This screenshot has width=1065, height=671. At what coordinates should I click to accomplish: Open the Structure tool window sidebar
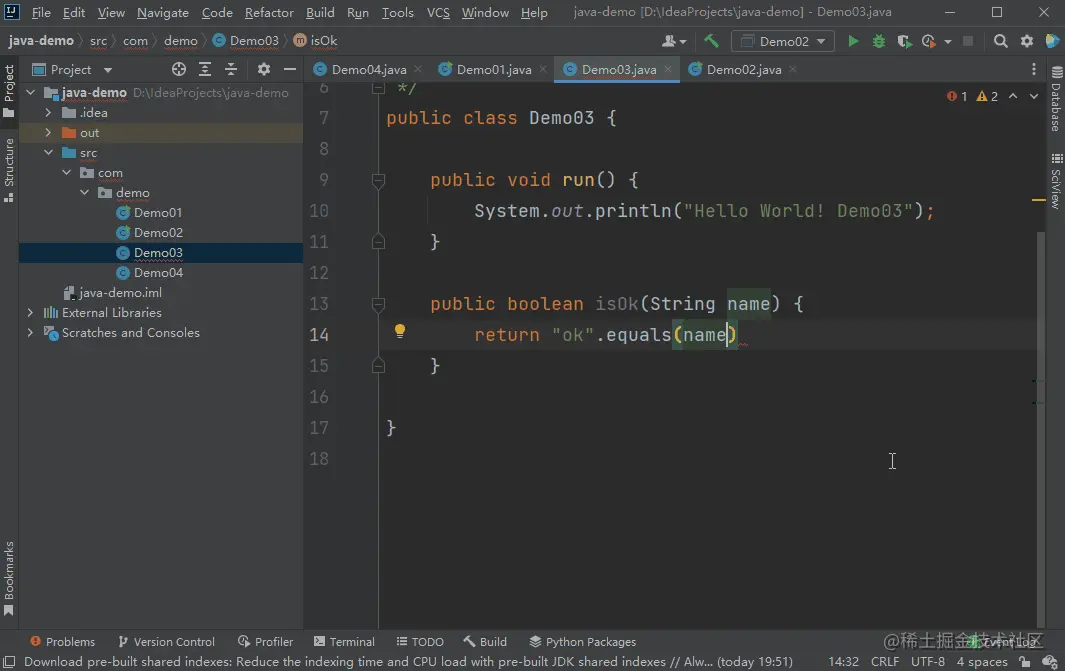click(x=9, y=170)
